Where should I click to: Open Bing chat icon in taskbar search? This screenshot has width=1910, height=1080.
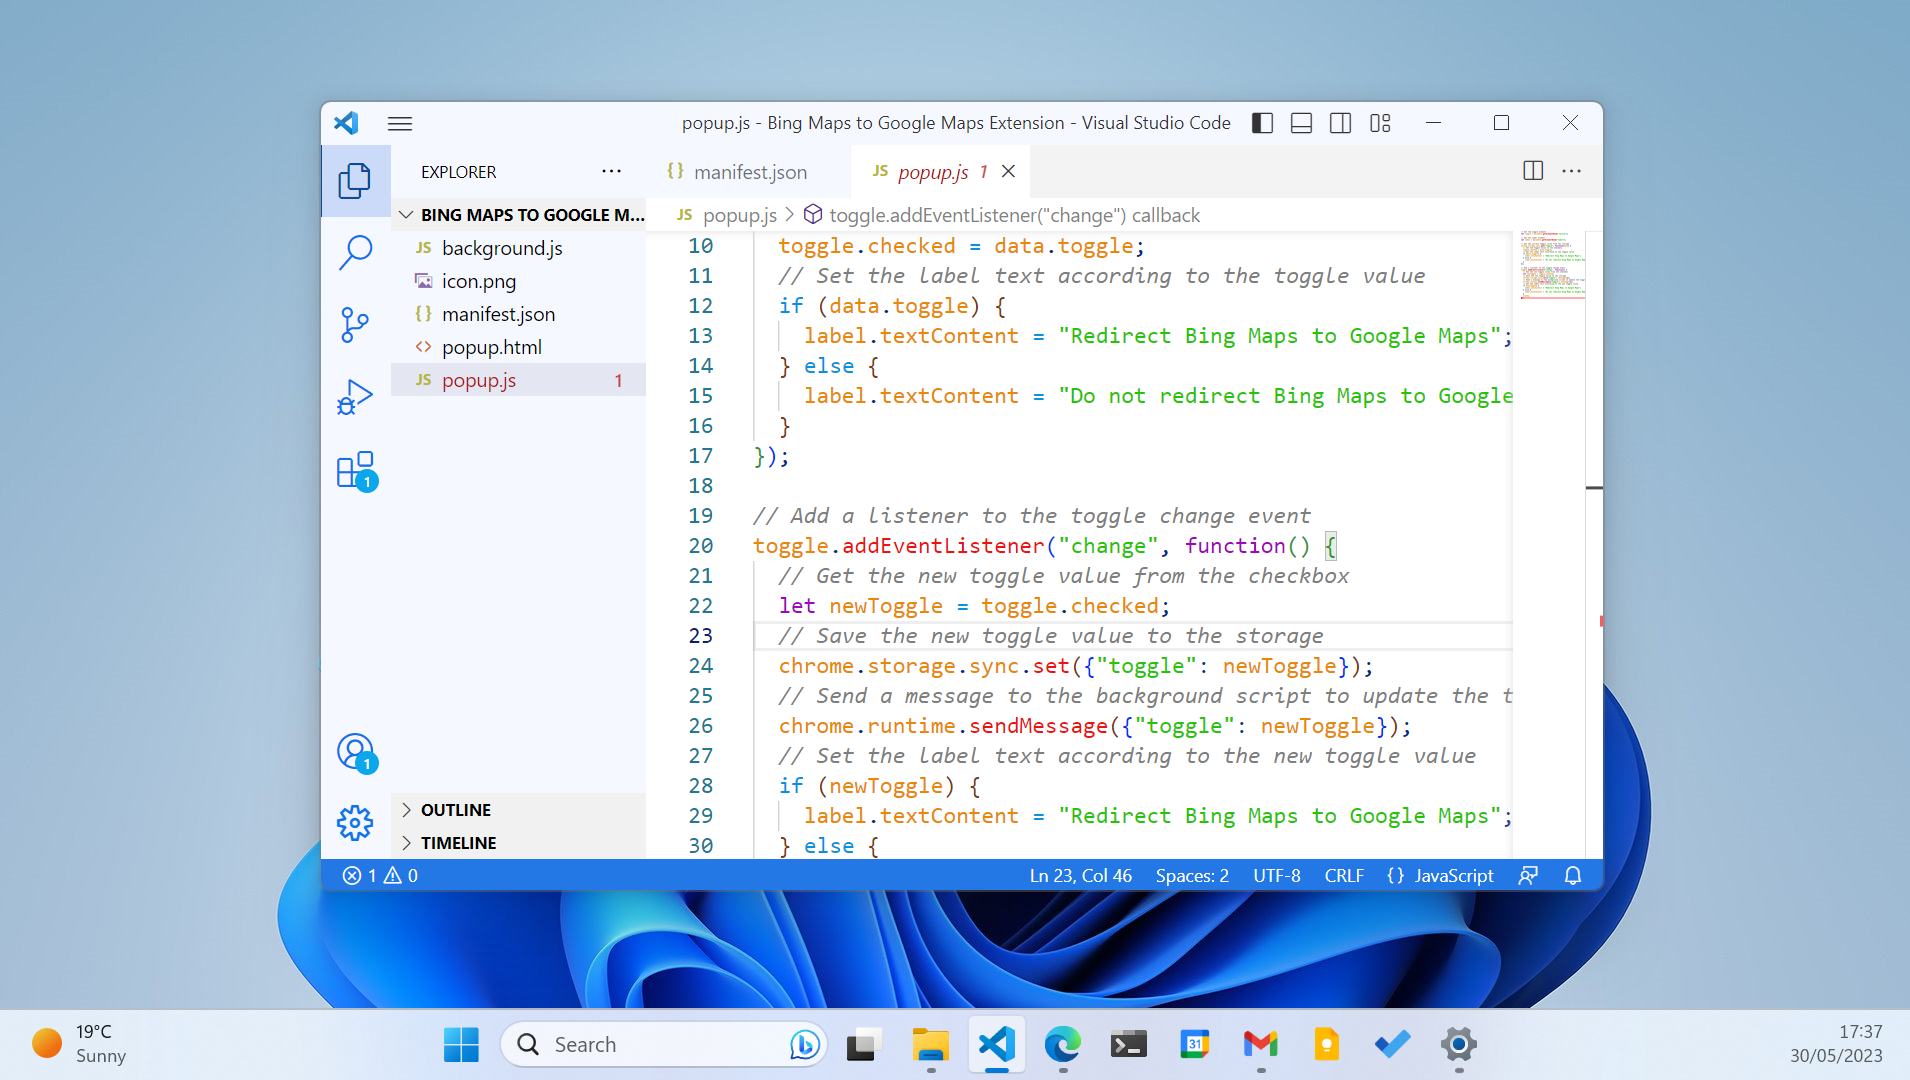[804, 1045]
